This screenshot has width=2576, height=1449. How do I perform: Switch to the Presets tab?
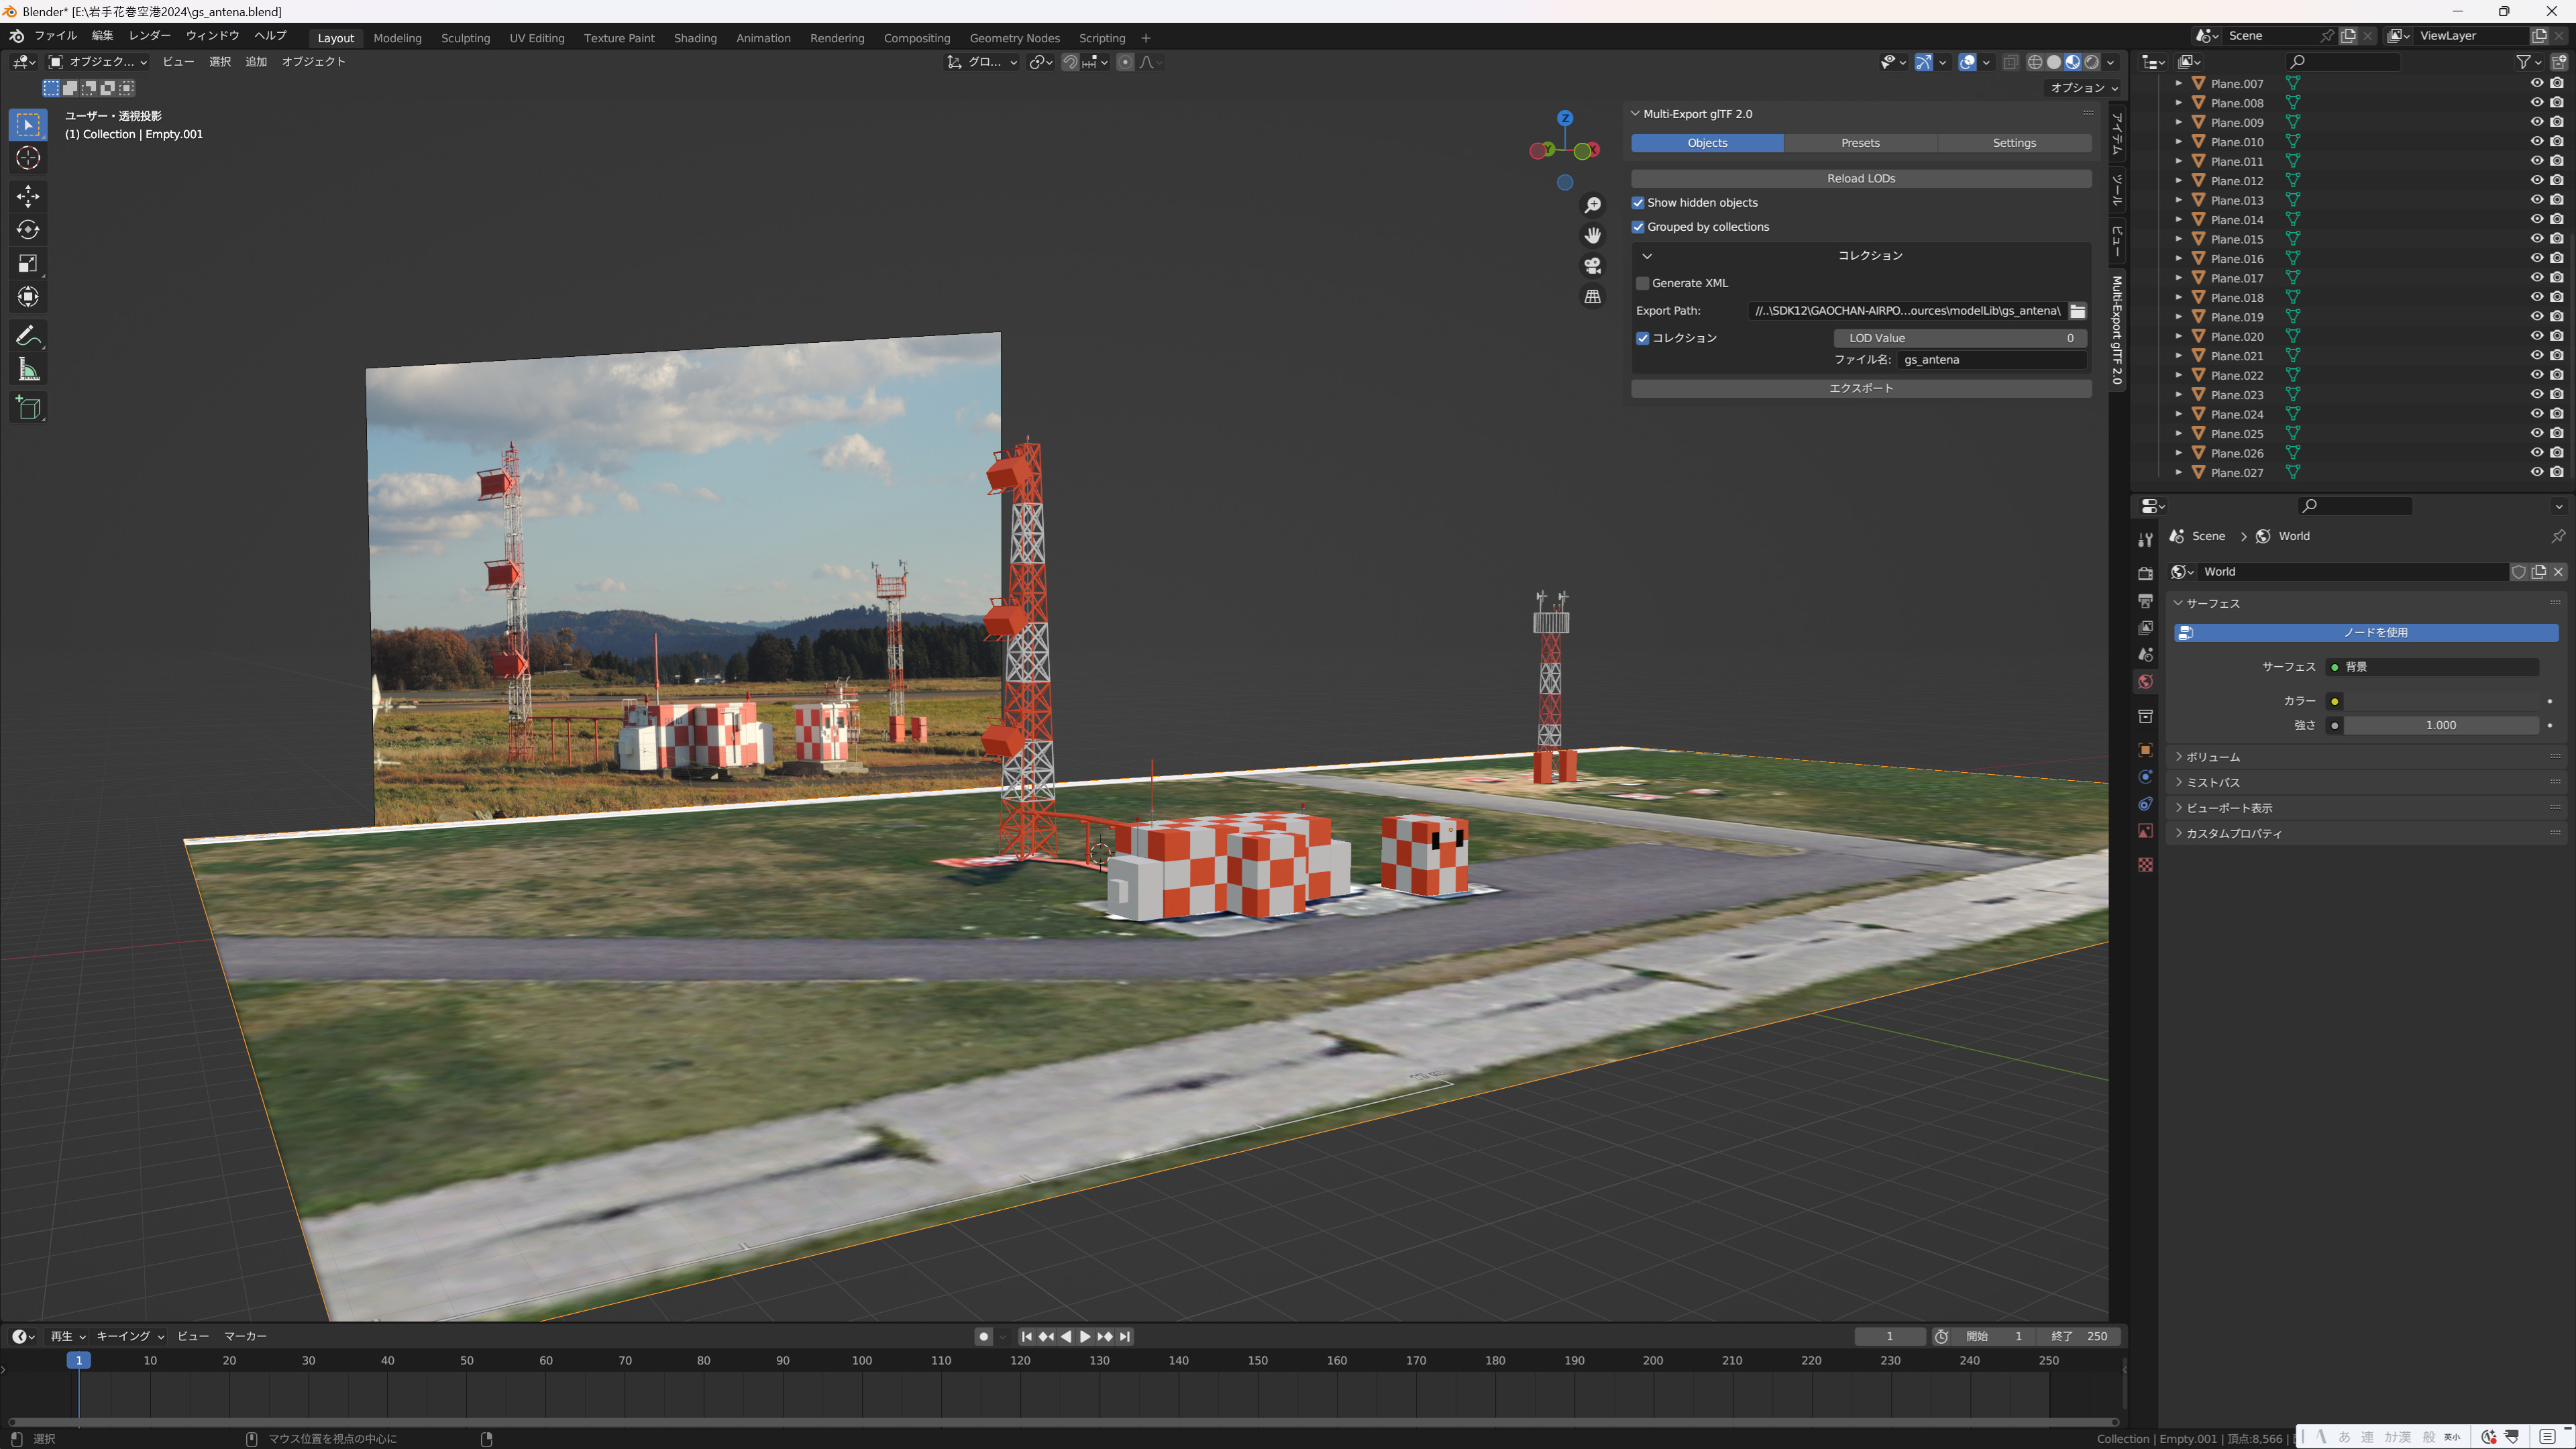coord(1860,143)
